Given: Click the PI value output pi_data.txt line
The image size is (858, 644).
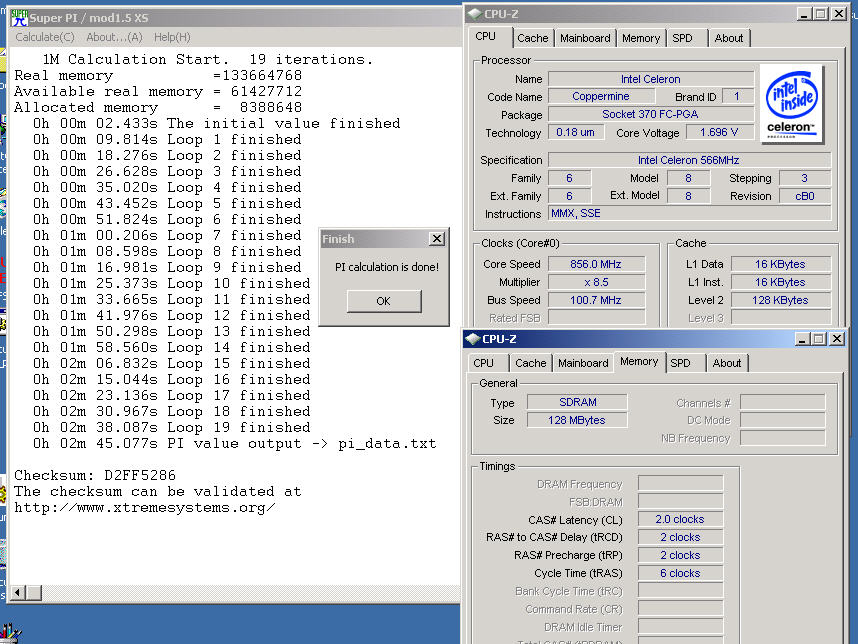Looking at the screenshot, I should point(235,443).
